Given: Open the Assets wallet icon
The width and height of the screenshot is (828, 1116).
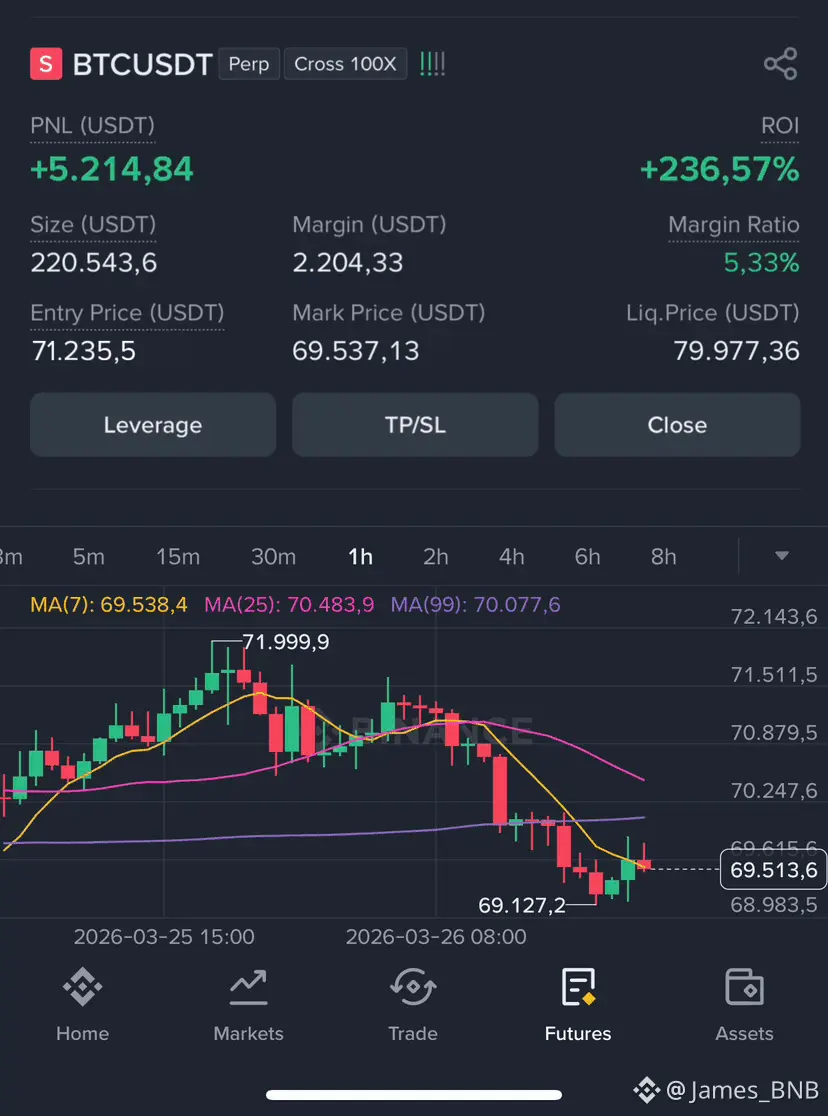Looking at the screenshot, I should click(x=744, y=988).
